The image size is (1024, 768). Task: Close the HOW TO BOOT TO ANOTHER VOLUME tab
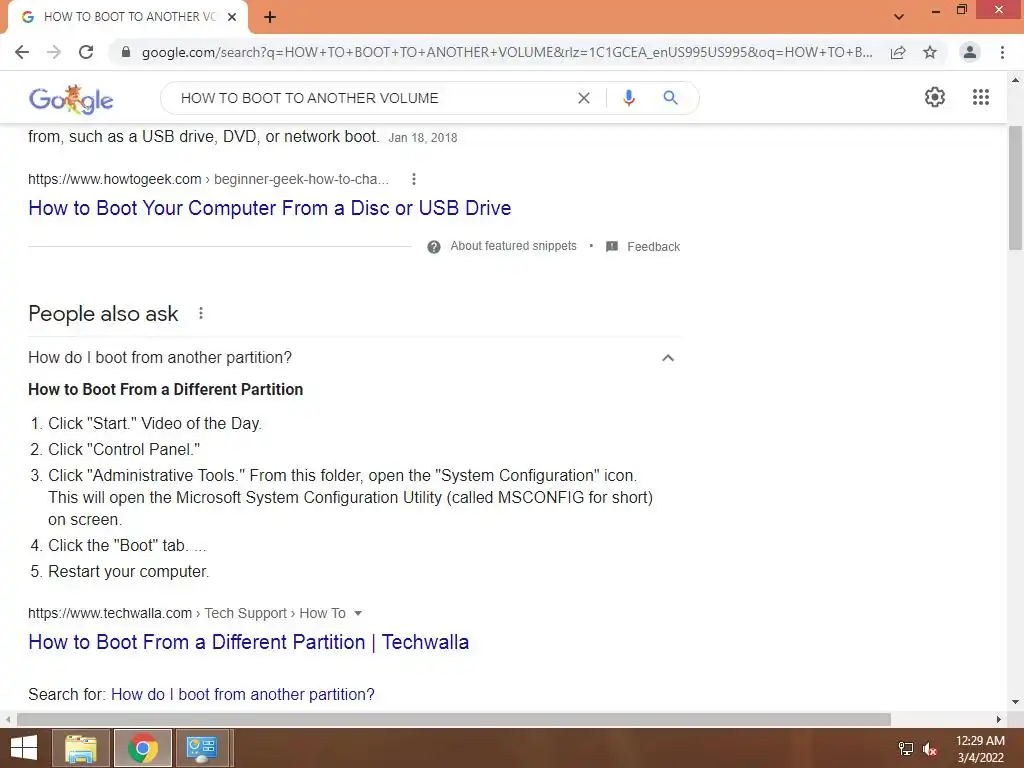click(232, 17)
